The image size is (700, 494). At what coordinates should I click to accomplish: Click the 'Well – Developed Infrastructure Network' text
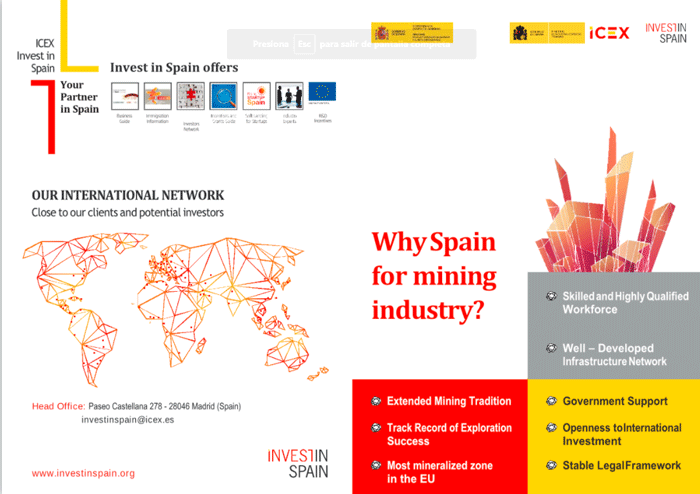click(x=615, y=355)
